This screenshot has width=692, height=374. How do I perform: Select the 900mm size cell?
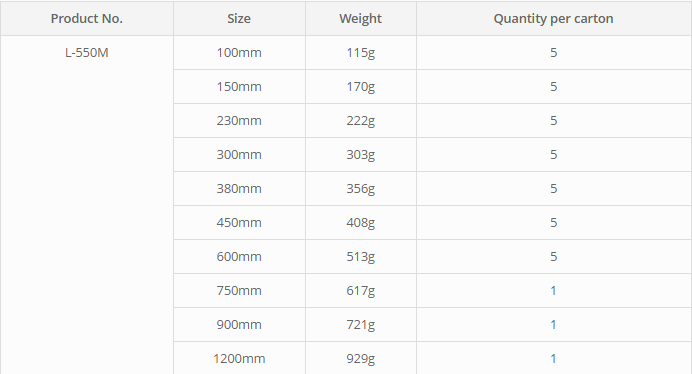(x=239, y=325)
